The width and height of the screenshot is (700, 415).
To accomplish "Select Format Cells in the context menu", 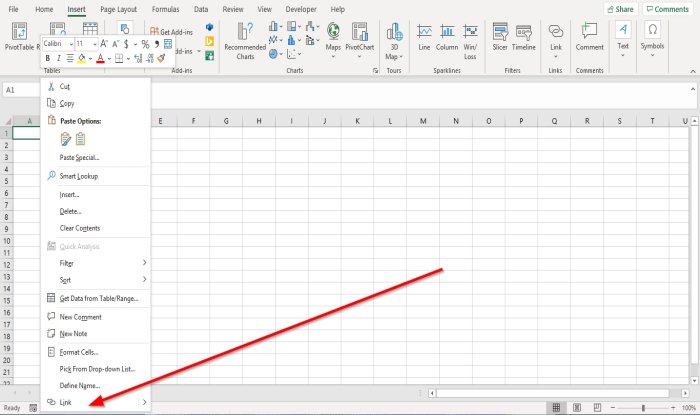I will click(x=96, y=352).
